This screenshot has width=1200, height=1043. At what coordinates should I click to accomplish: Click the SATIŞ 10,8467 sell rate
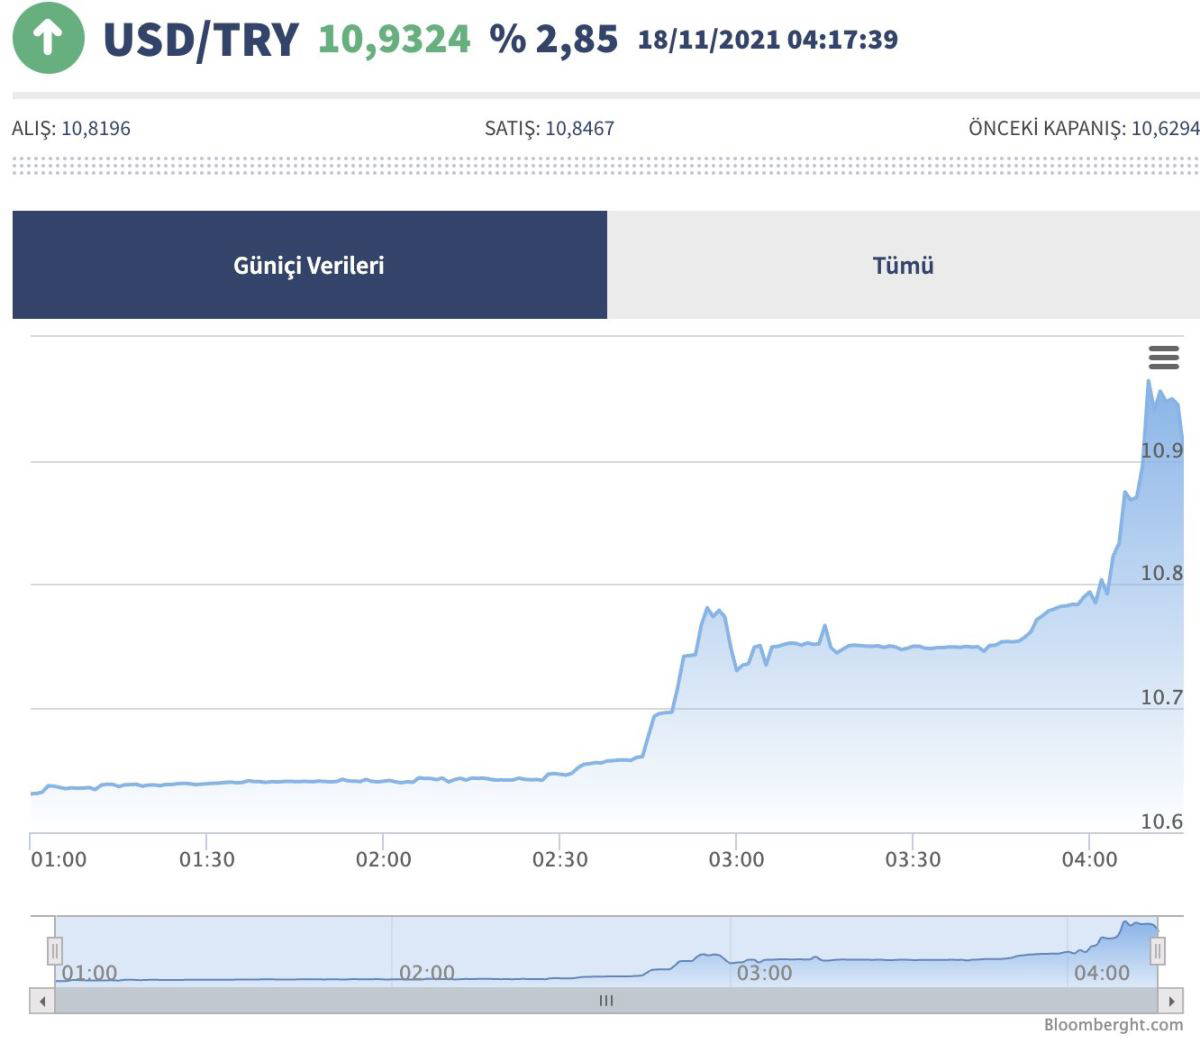[x=550, y=128]
